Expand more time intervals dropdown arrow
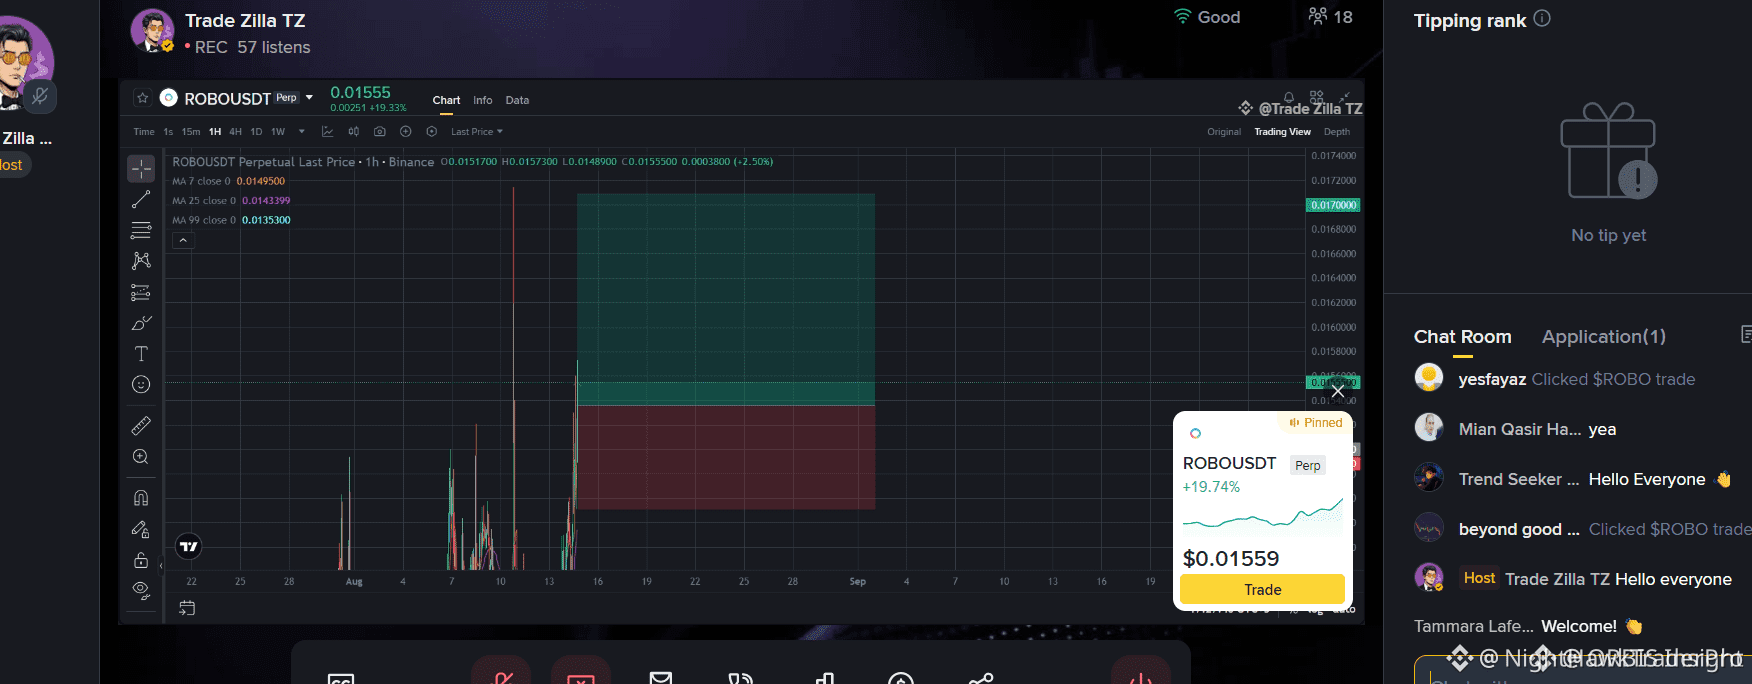This screenshot has width=1752, height=684. 301,131
